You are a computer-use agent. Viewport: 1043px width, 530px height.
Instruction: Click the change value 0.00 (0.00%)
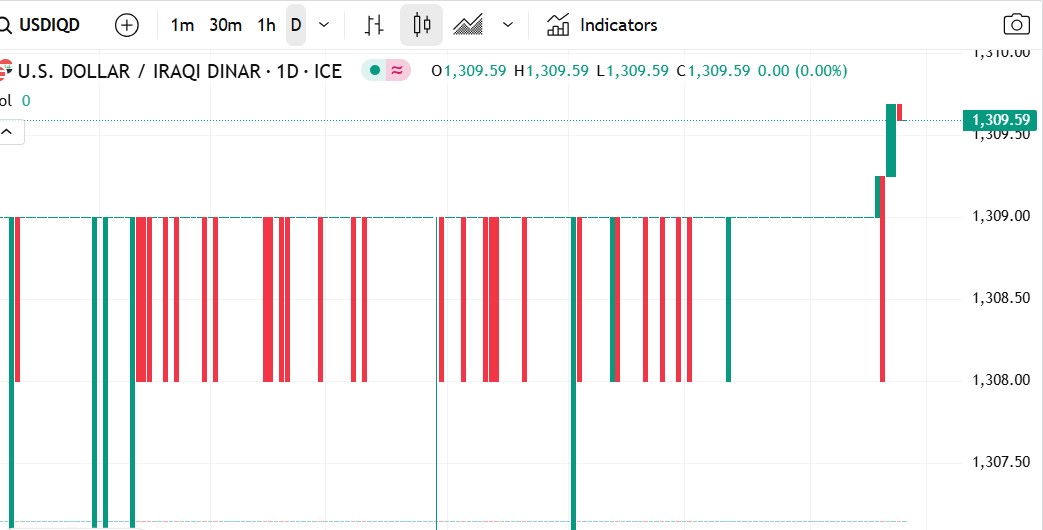point(803,70)
